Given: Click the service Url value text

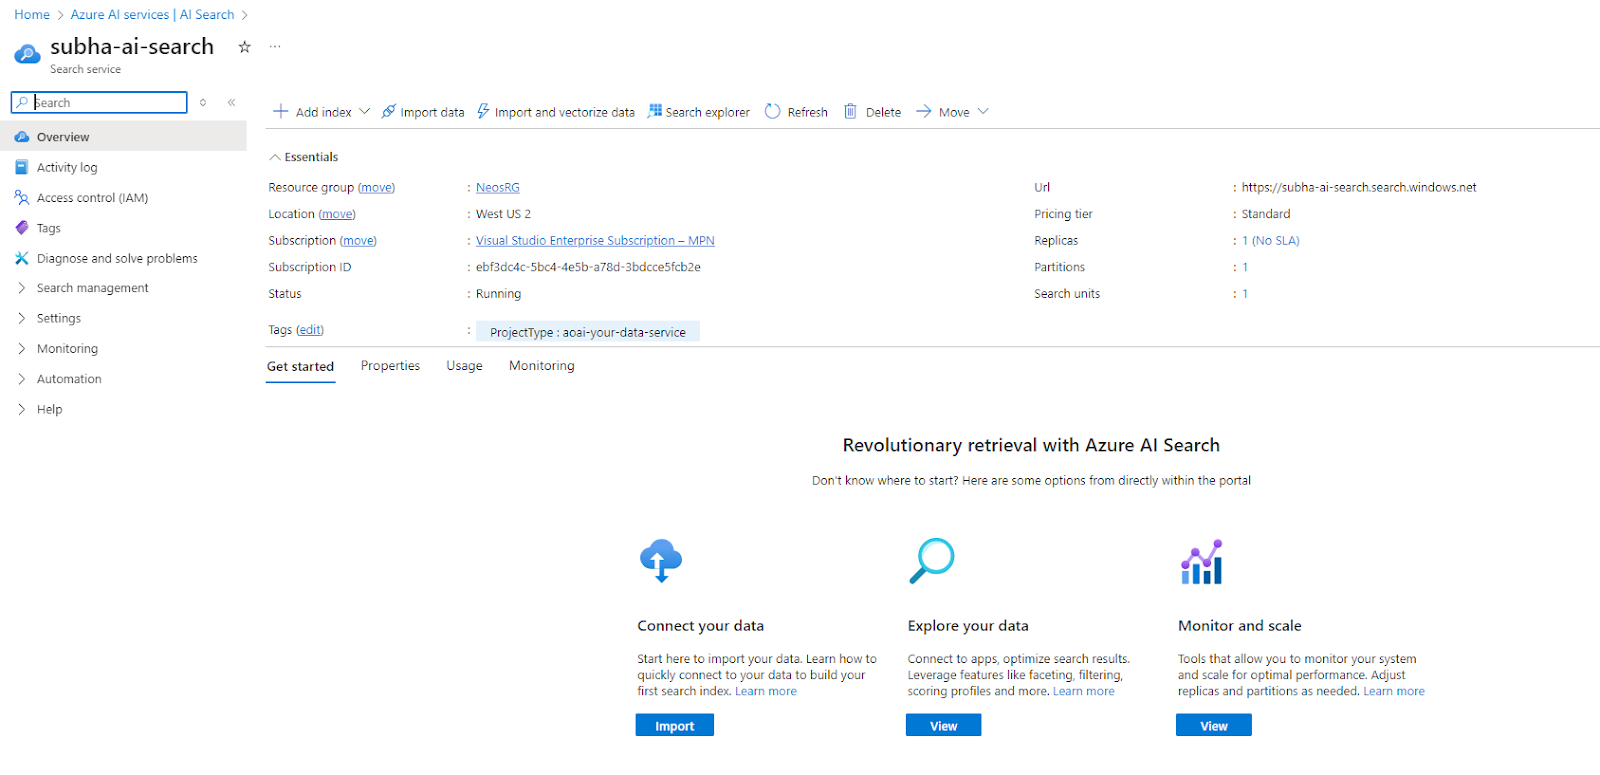Looking at the screenshot, I should [1359, 187].
